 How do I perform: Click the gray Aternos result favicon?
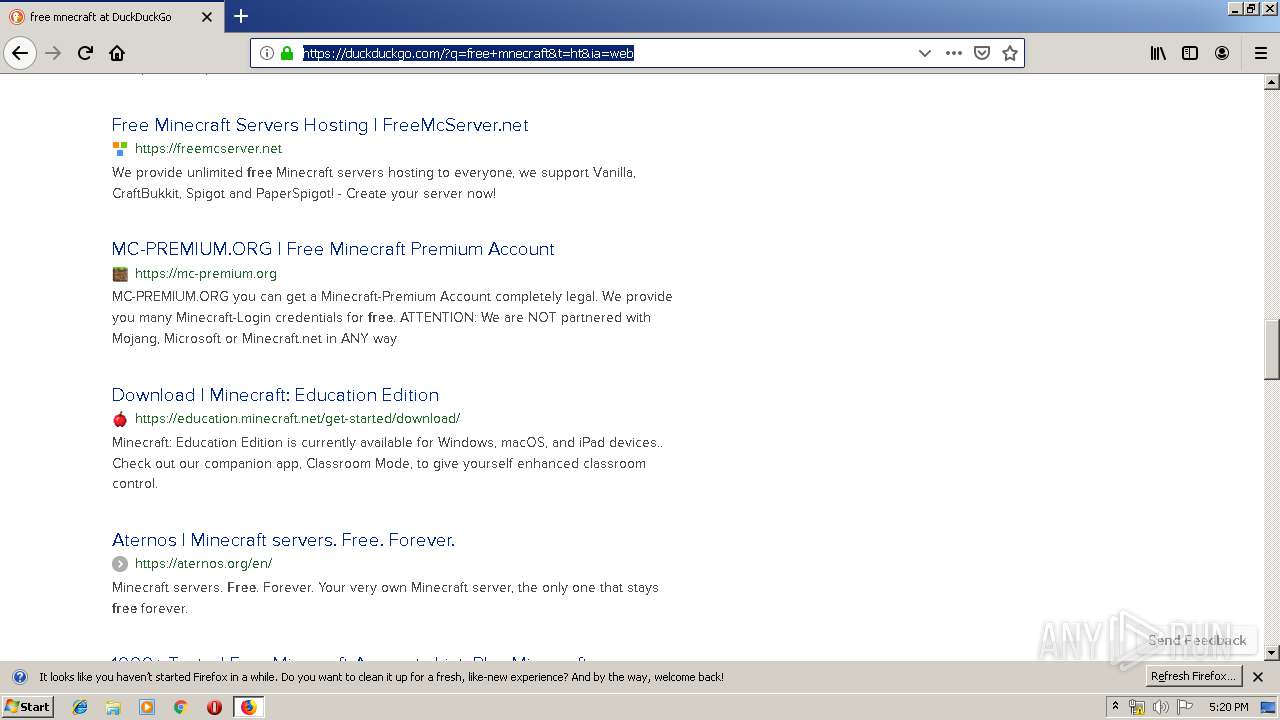[120, 564]
